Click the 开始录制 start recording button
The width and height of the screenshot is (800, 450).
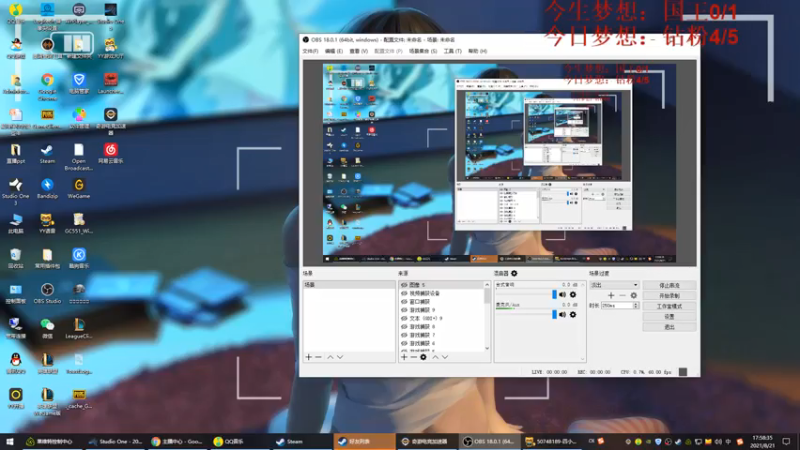669,295
